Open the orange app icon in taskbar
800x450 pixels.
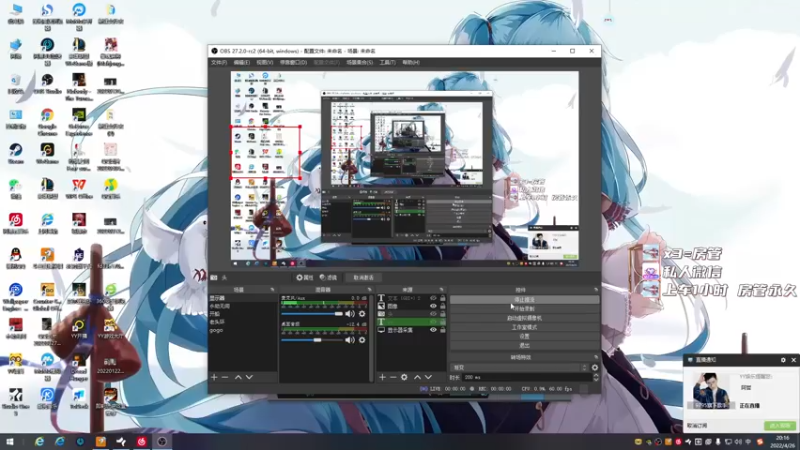pos(101,442)
